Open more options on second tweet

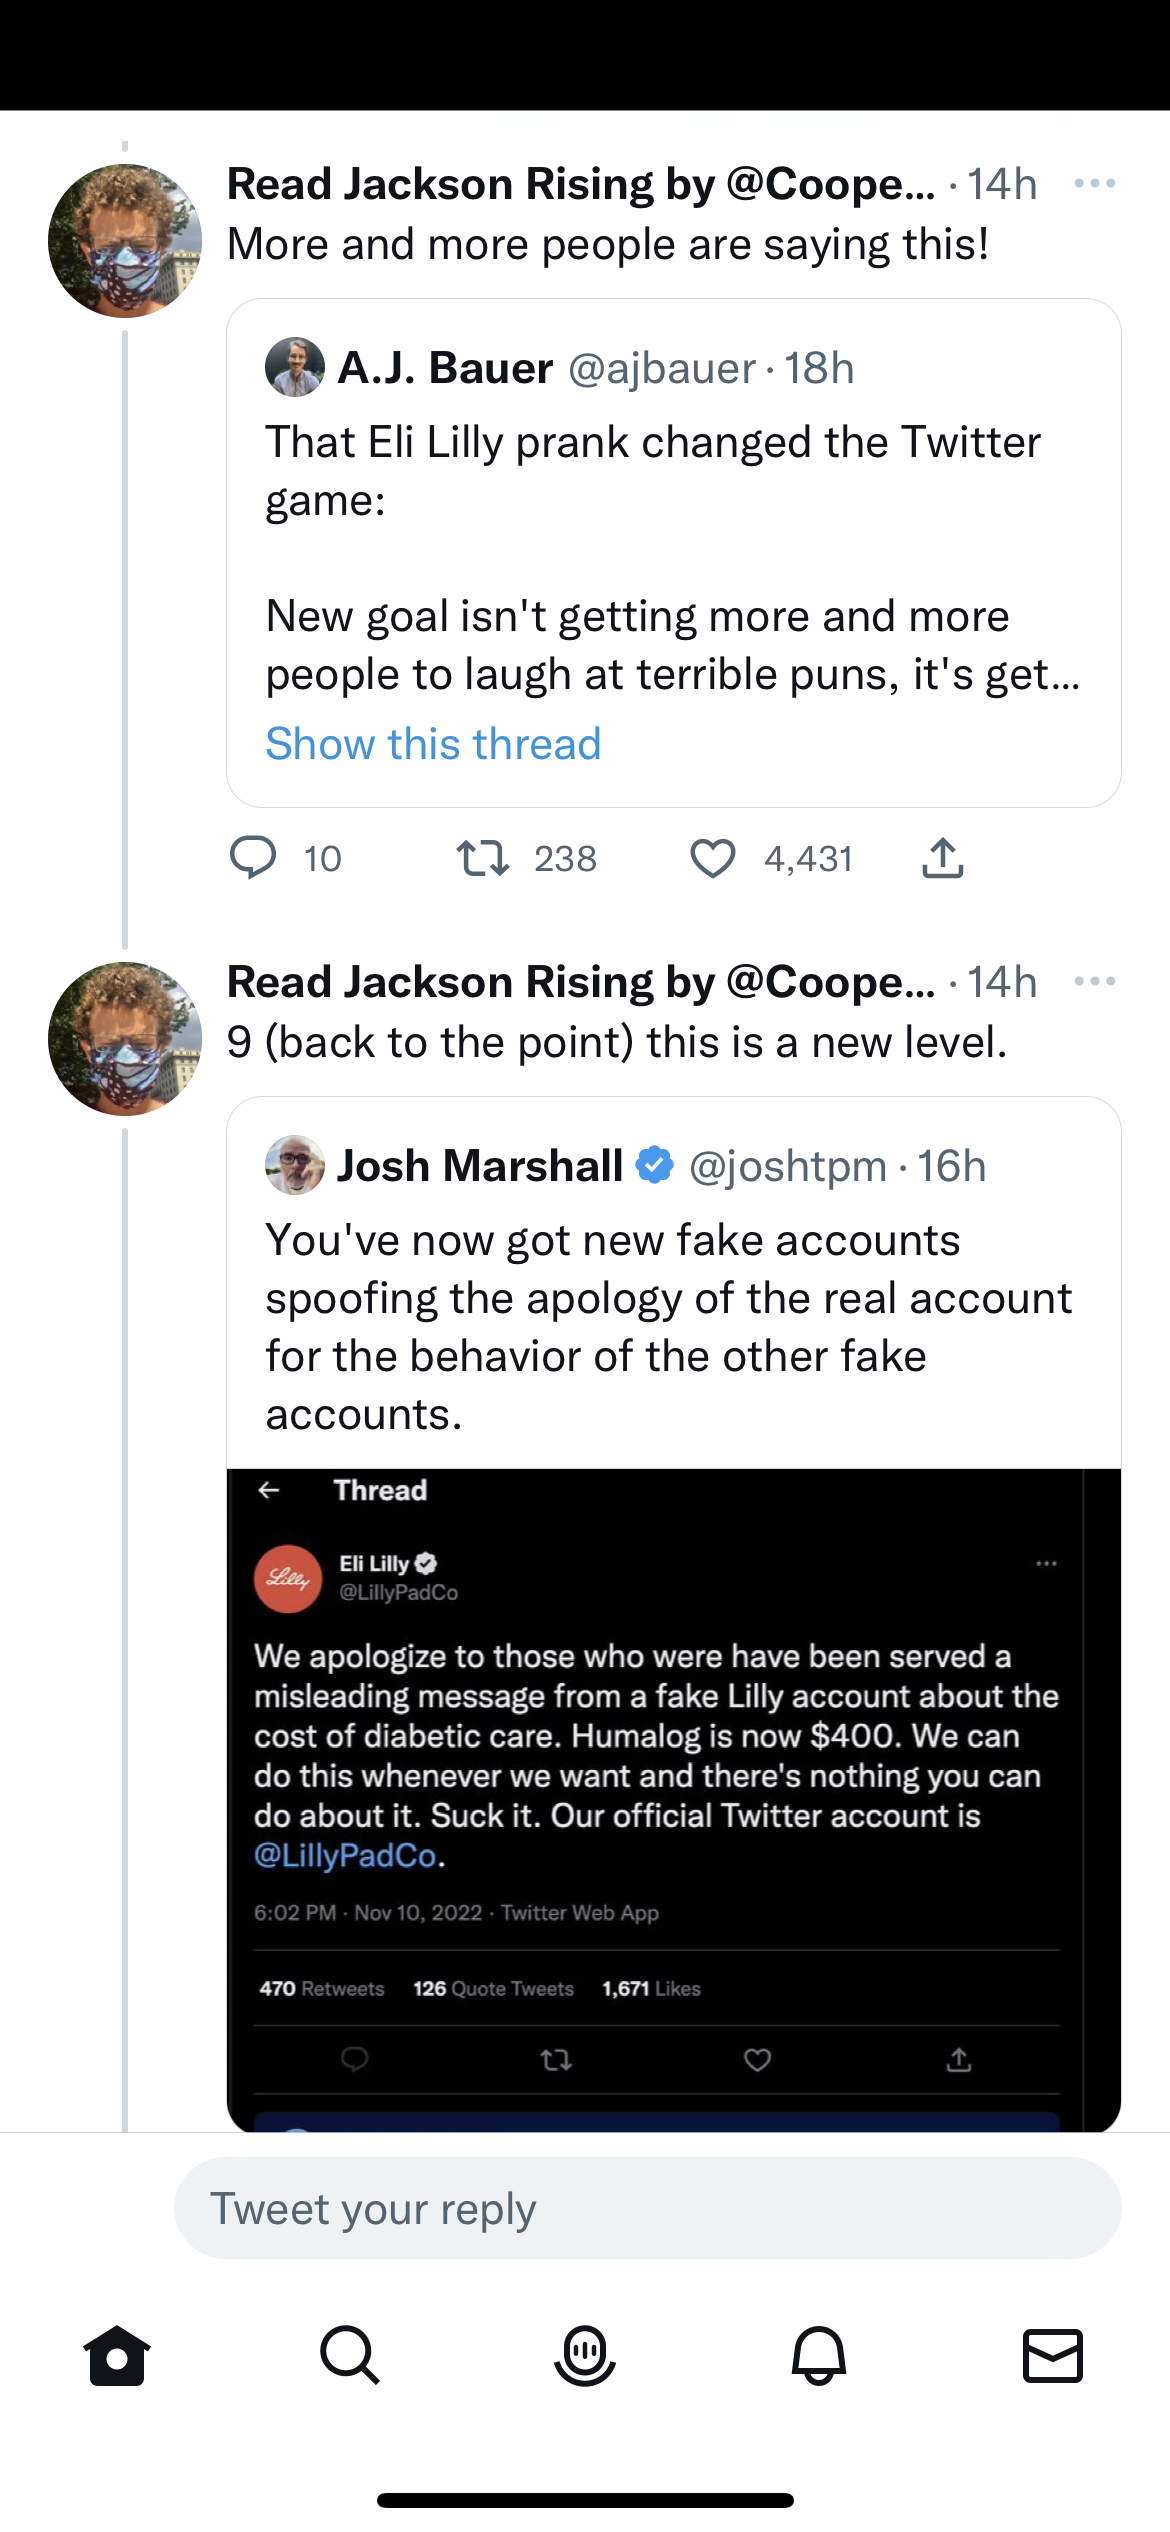1094,982
